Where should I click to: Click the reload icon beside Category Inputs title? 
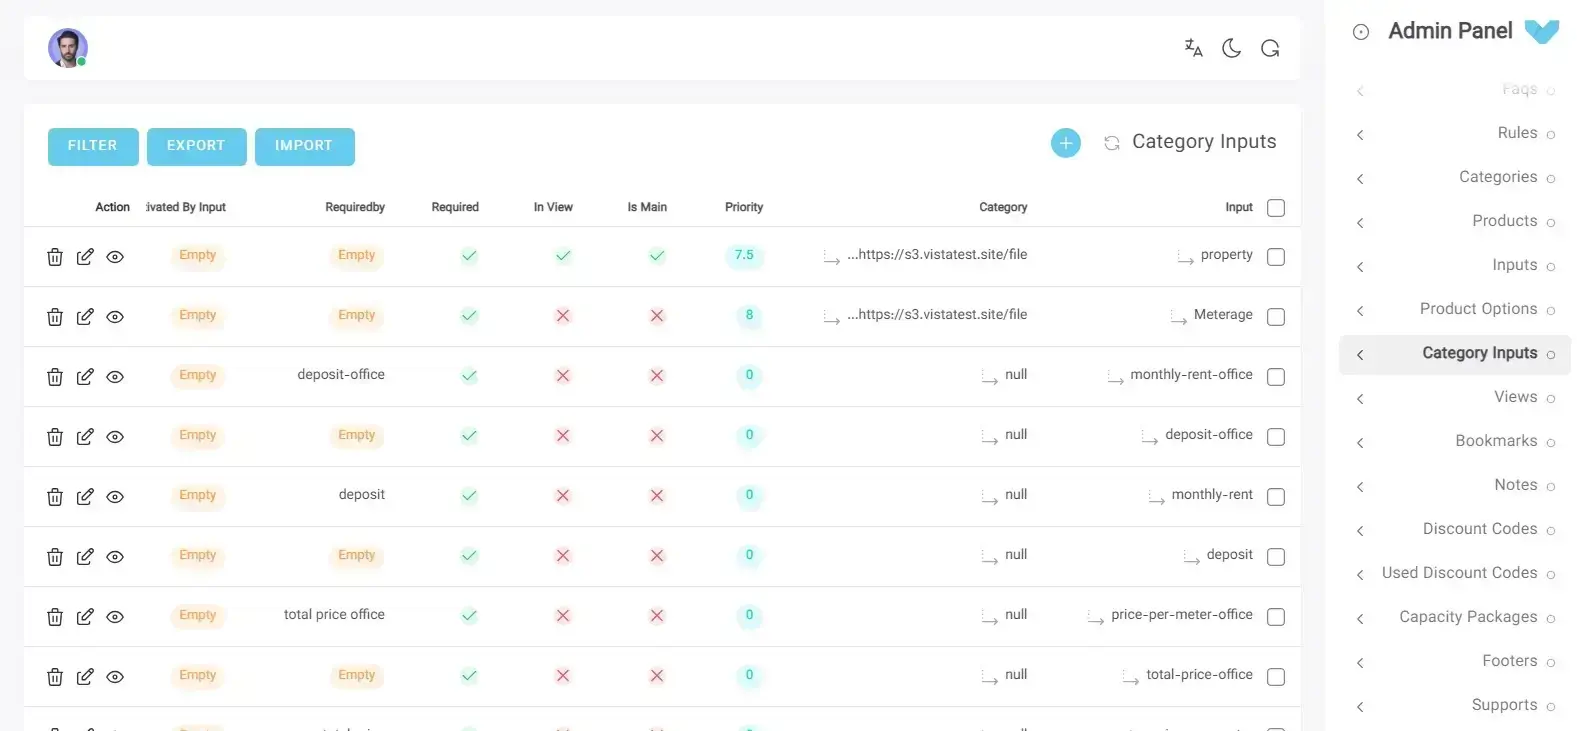click(1111, 143)
